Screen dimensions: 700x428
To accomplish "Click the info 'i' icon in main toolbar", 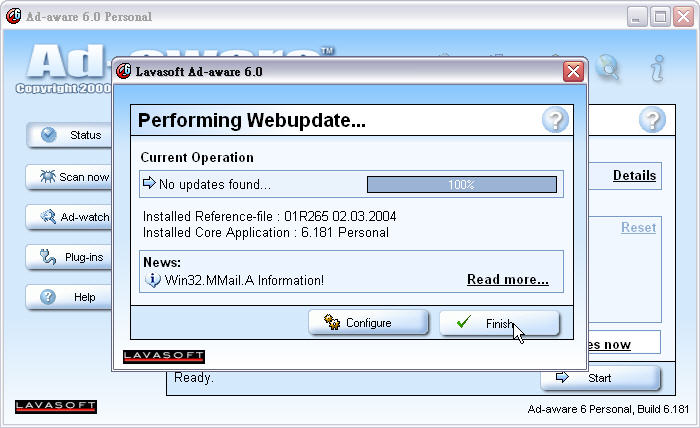I will [x=657, y=68].
